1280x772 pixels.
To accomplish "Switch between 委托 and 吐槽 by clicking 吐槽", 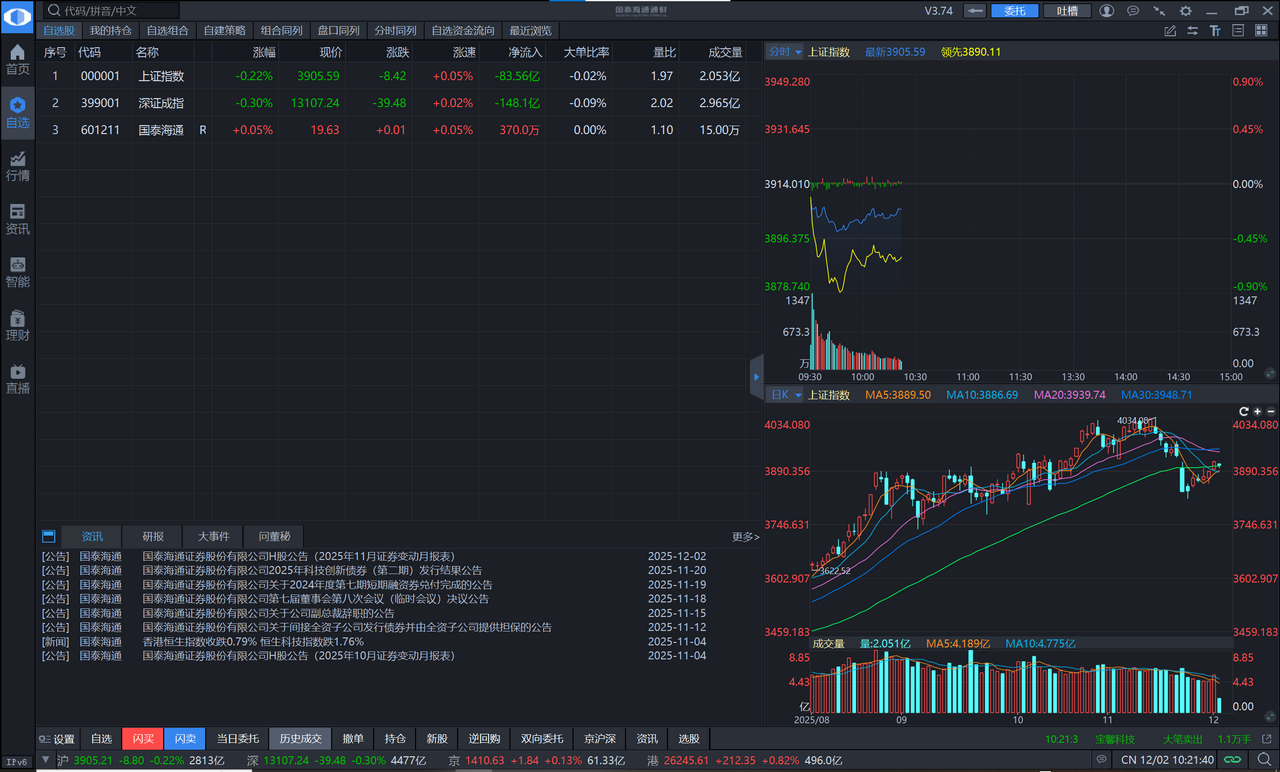I will (x=1066, y=10).
